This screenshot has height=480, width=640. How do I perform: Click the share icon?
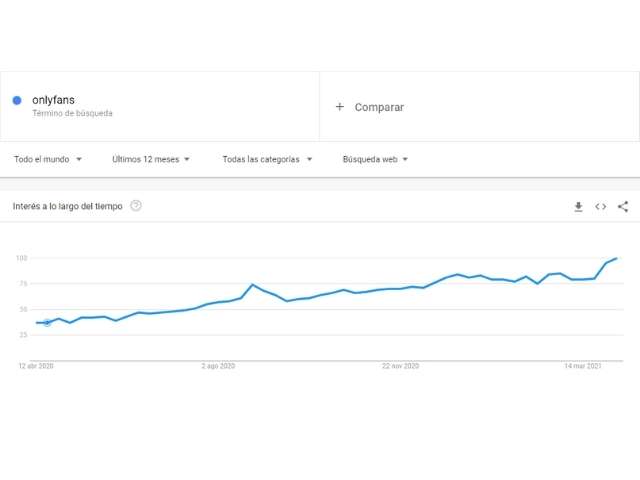623,207
